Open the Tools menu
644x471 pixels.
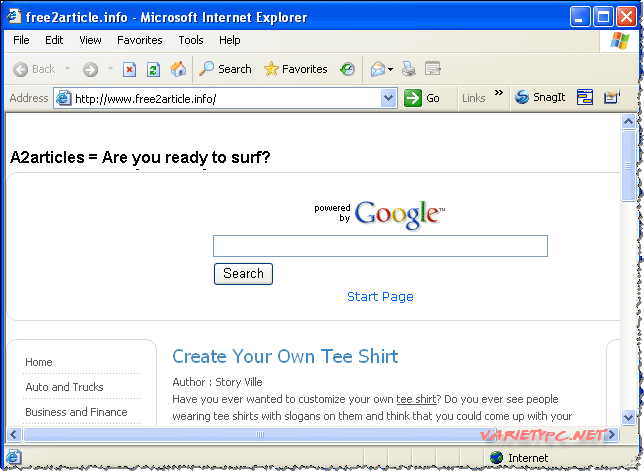click(x=191, y=40)
